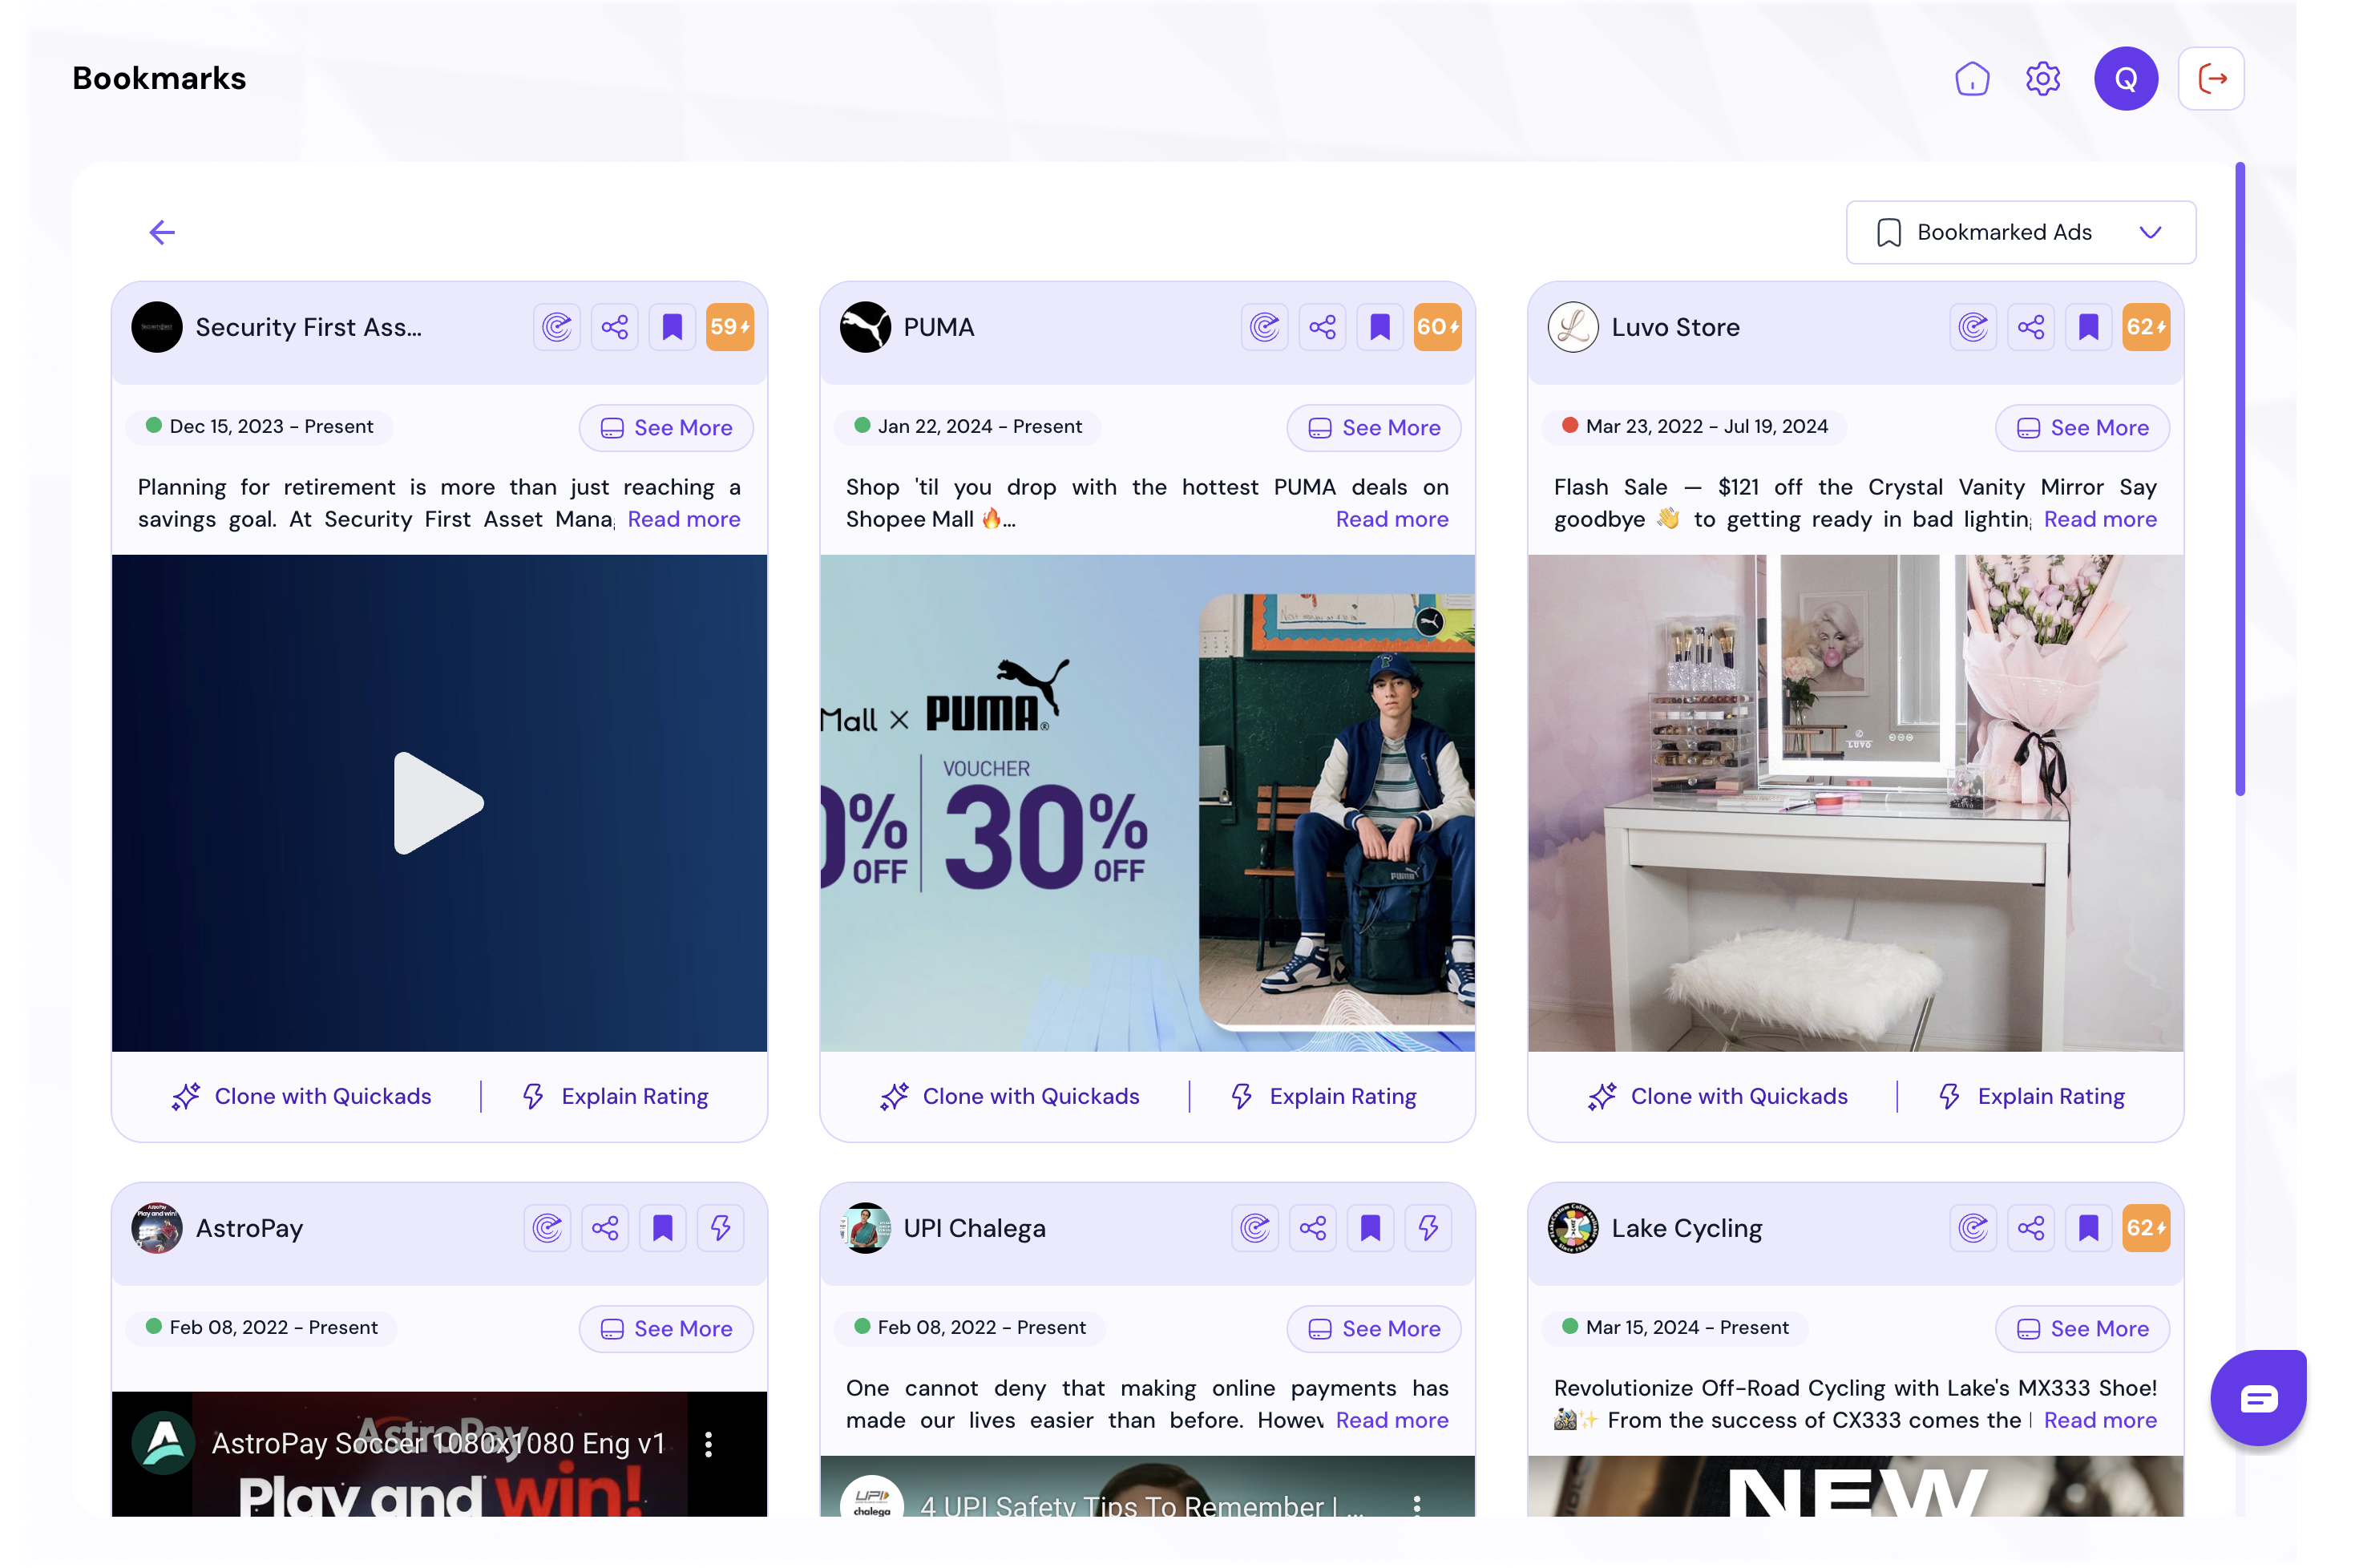Screen dimensions: 2355x1568
Task: Expand Read more on PUMA Shopee text
Action: point(1392,519)
